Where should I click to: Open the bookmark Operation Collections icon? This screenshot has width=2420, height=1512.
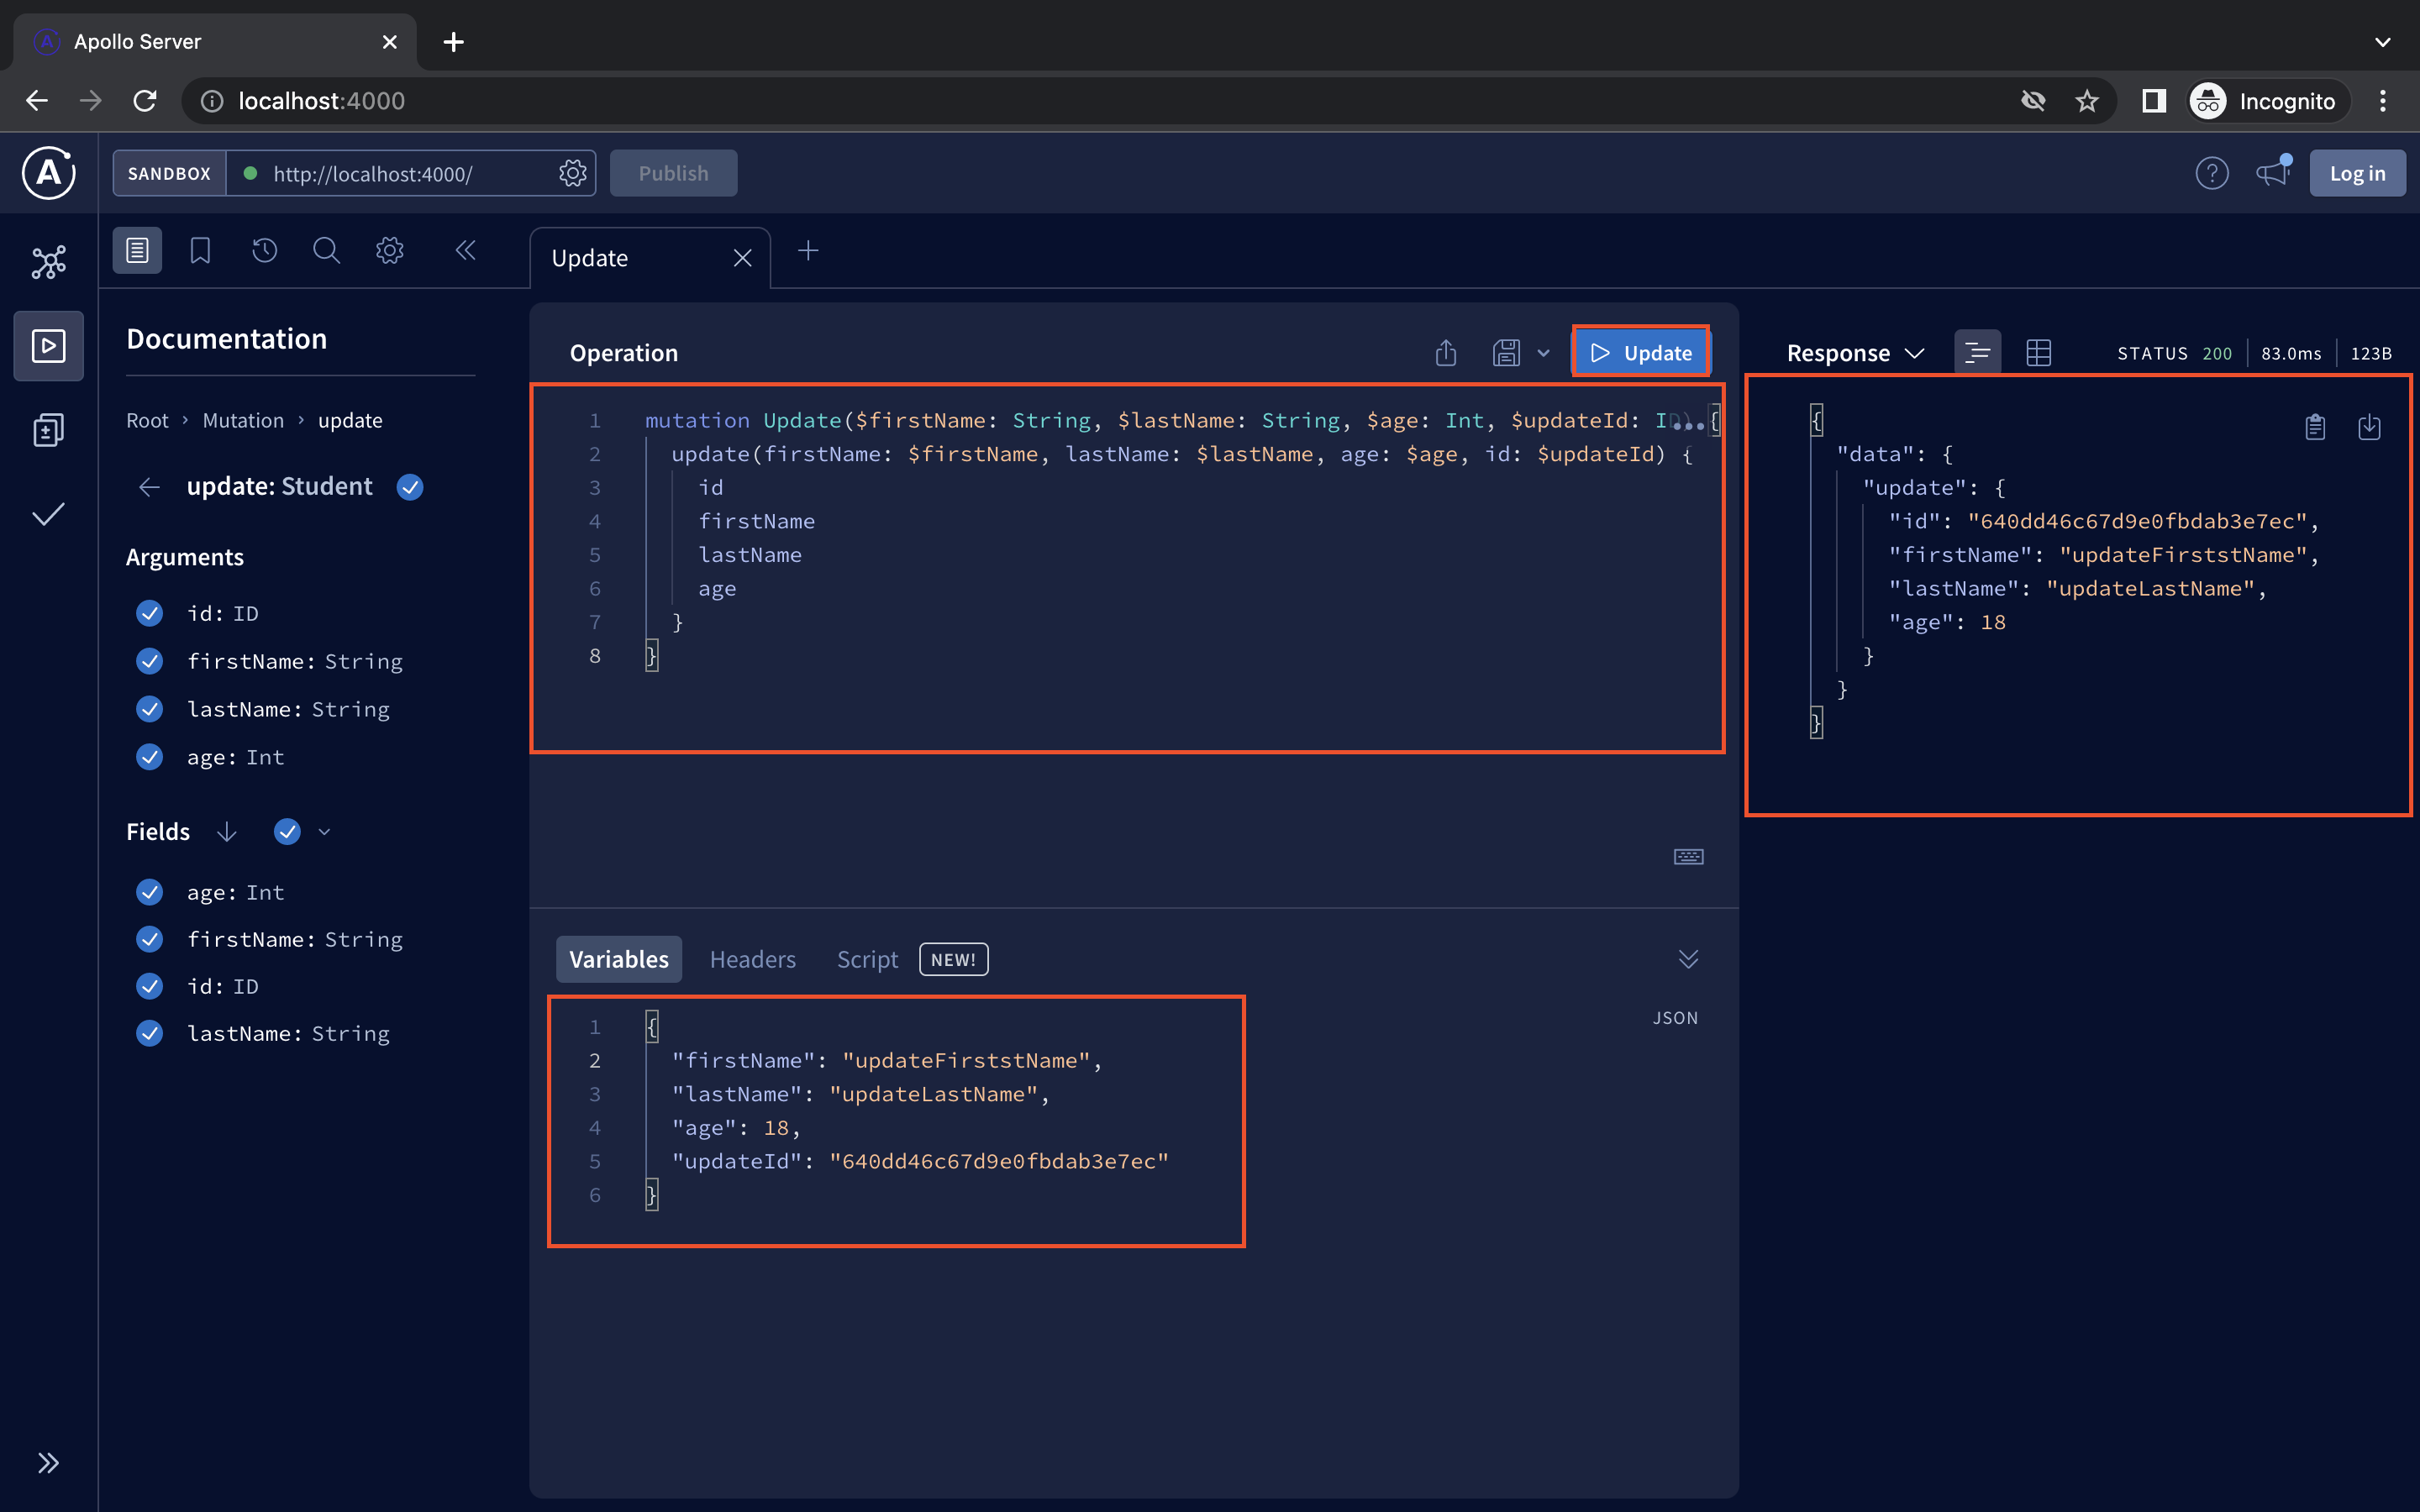[x=200, y=250]
